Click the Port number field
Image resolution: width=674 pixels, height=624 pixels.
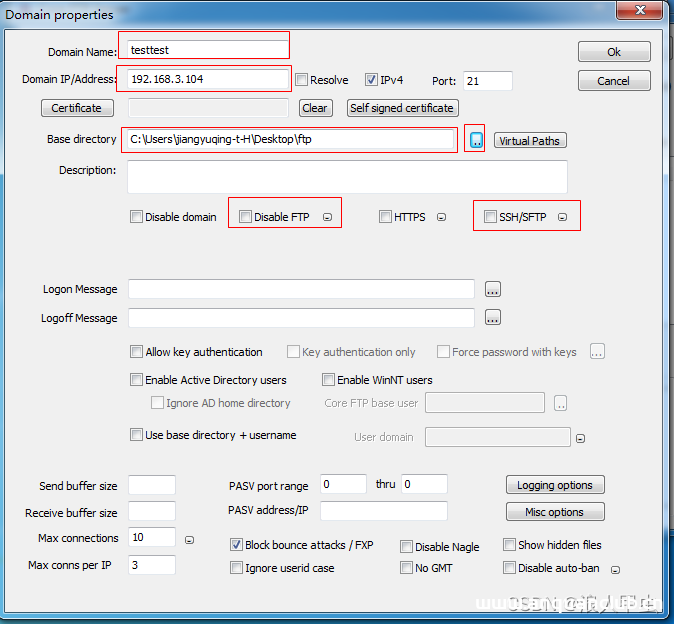pyautogui.click(x=487, y=81)
